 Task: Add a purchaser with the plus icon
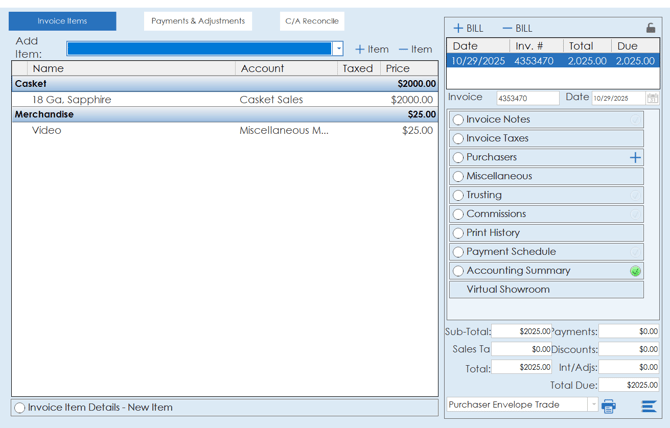(x=635, y=157)
